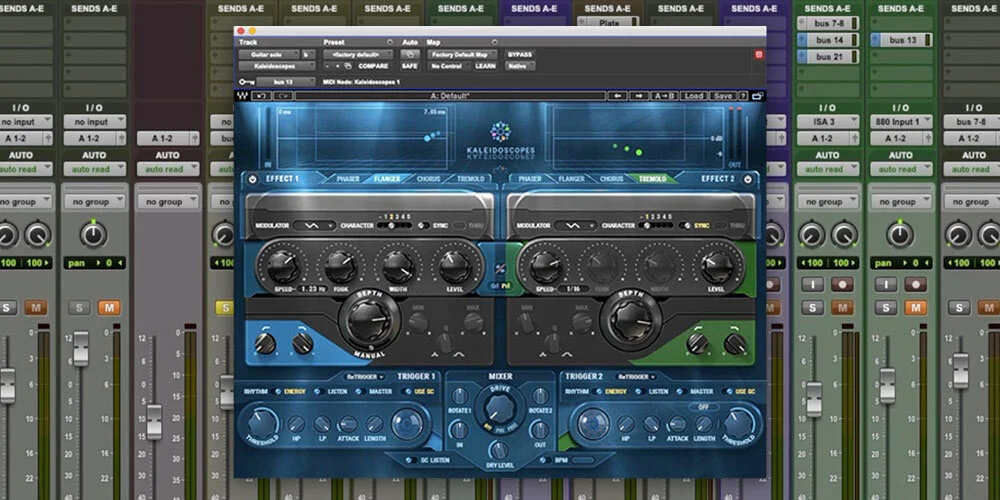Select Phaser tab for Effect 2
1000x500 pixels.
[x=530, y=179]
